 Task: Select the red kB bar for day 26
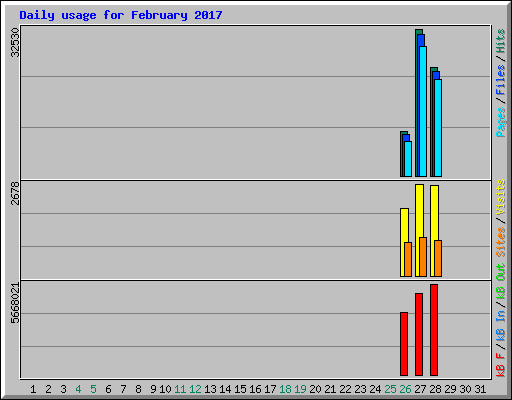(404, 344)
